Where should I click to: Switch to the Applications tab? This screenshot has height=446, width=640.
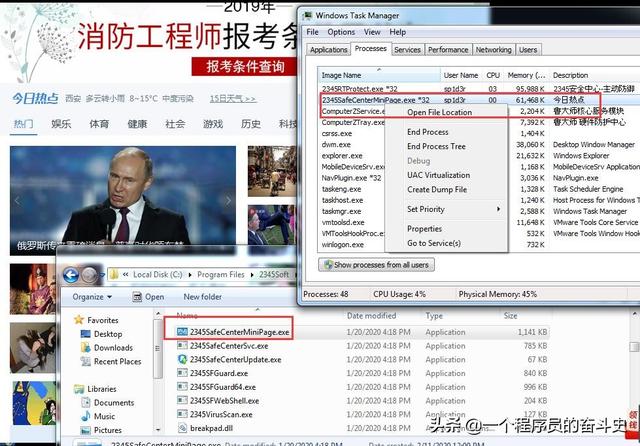click(329, 50)
